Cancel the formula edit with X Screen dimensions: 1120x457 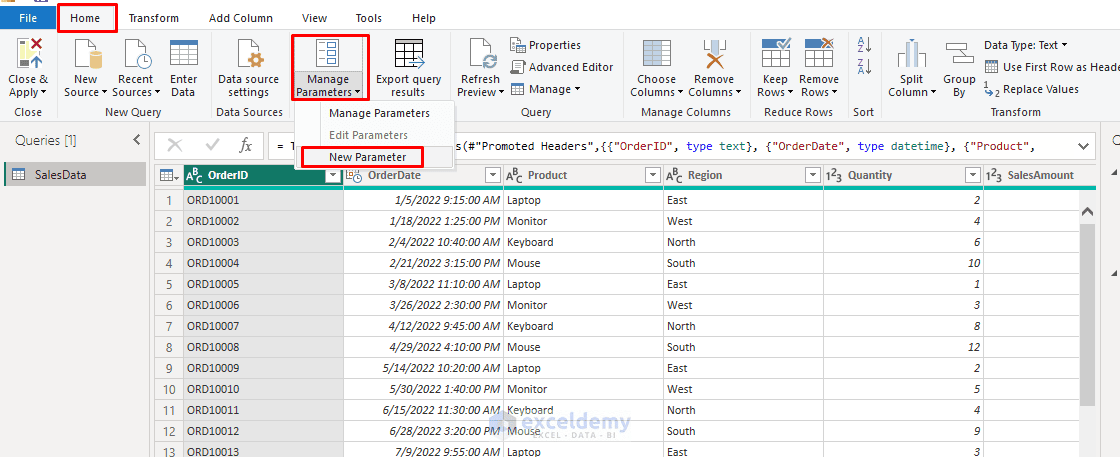click(174, 146)
